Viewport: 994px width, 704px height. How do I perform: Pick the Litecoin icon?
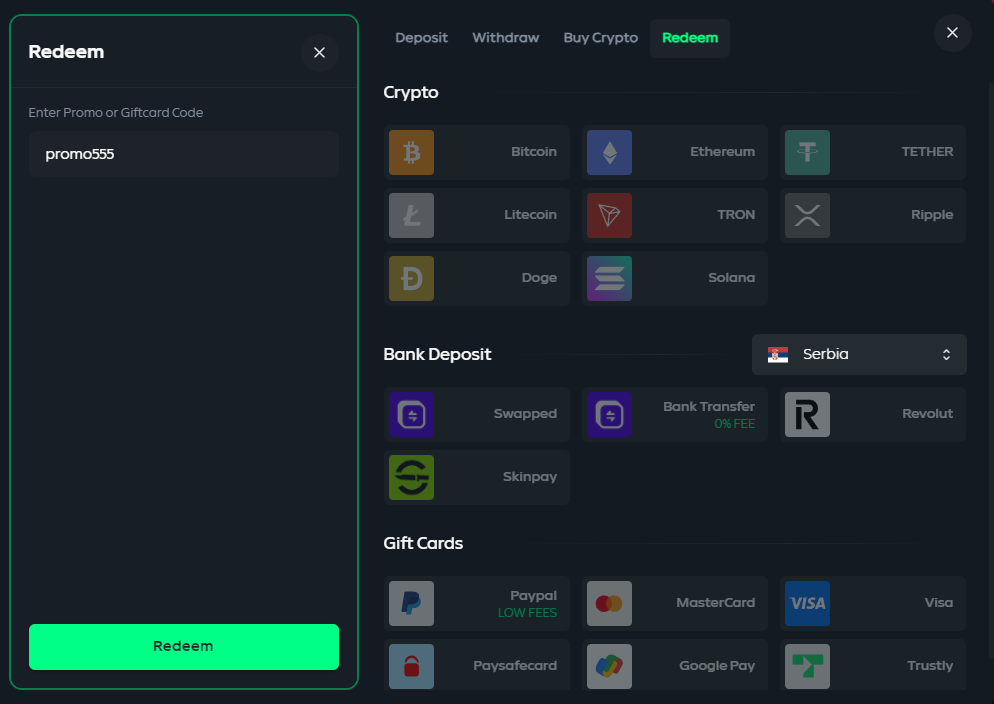[411, 214]
